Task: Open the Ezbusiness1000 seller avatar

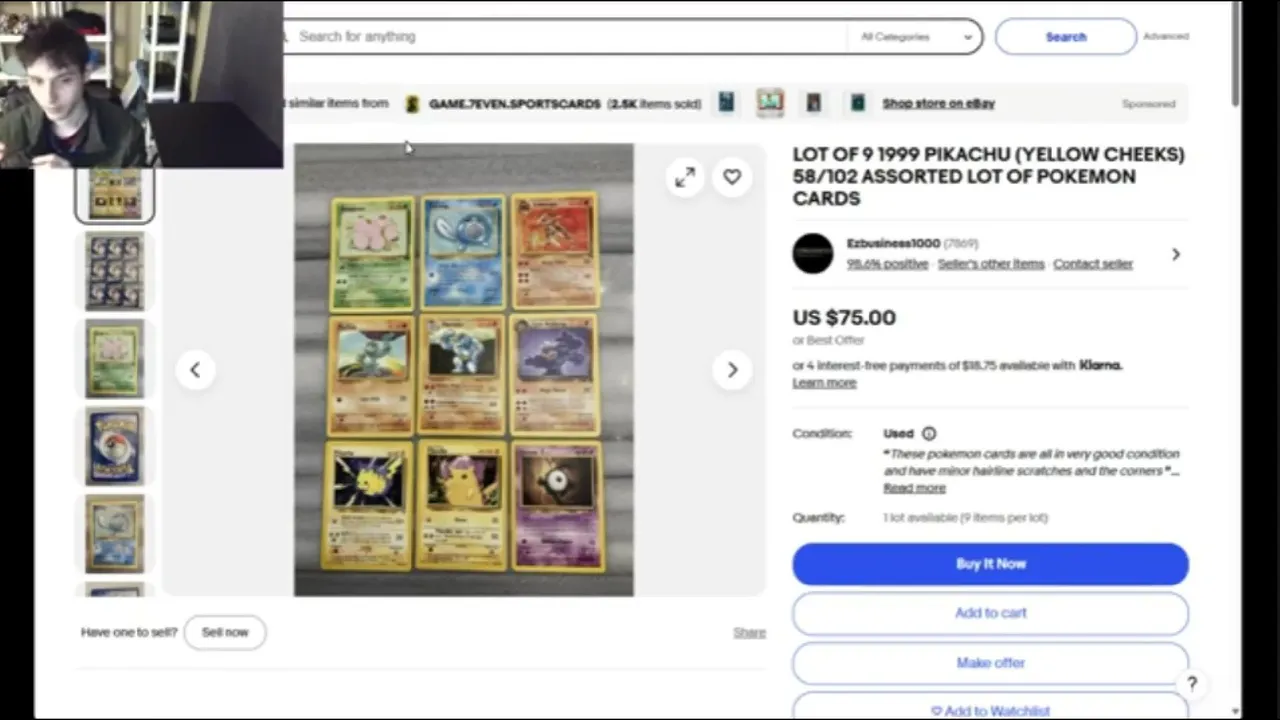Action: [813, 254]
